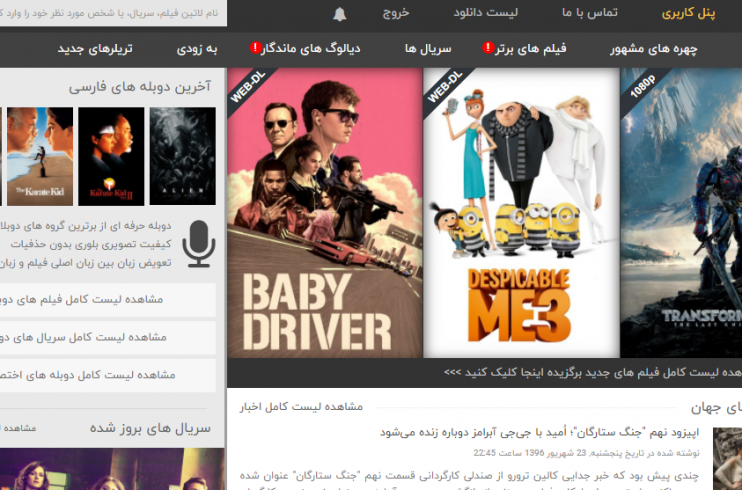The image size is (742, 490).
Task: Open به زودی coming soon menu
Action: [197, 49]
